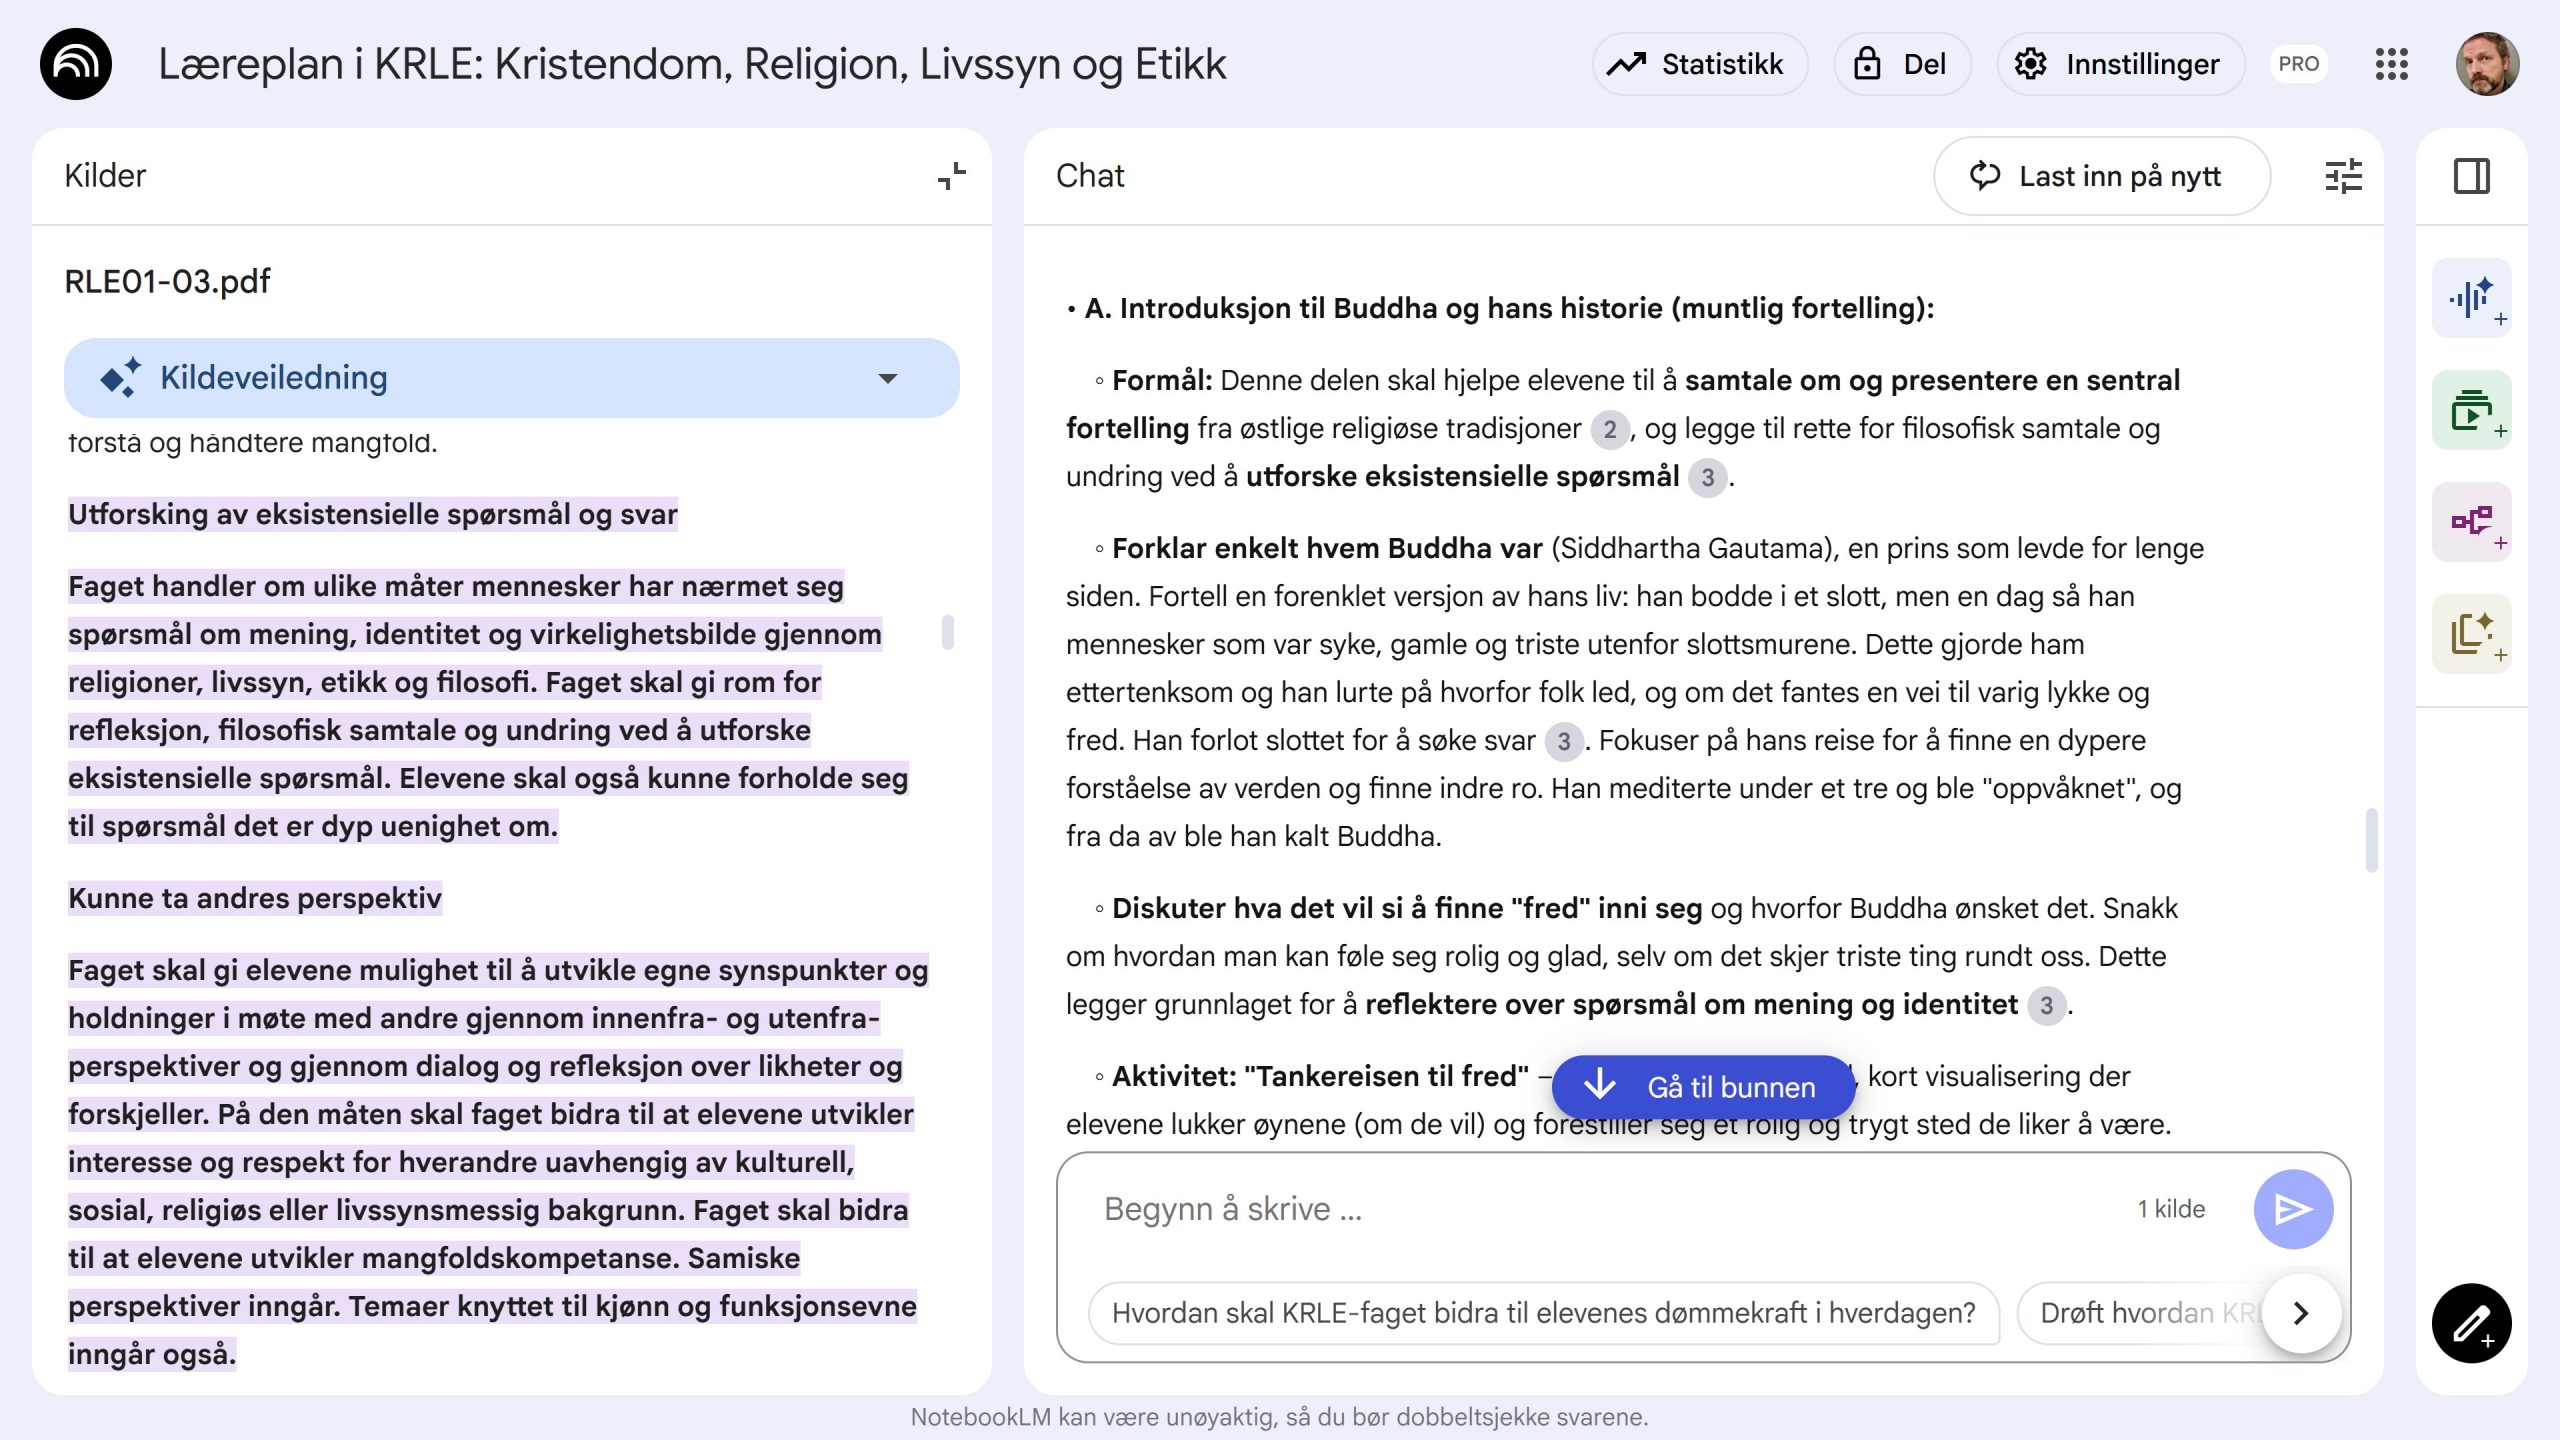The image size is (2560, 1440).
Task: Select the dømmekraft suggested question
Action: (x=1543, y=1313)
